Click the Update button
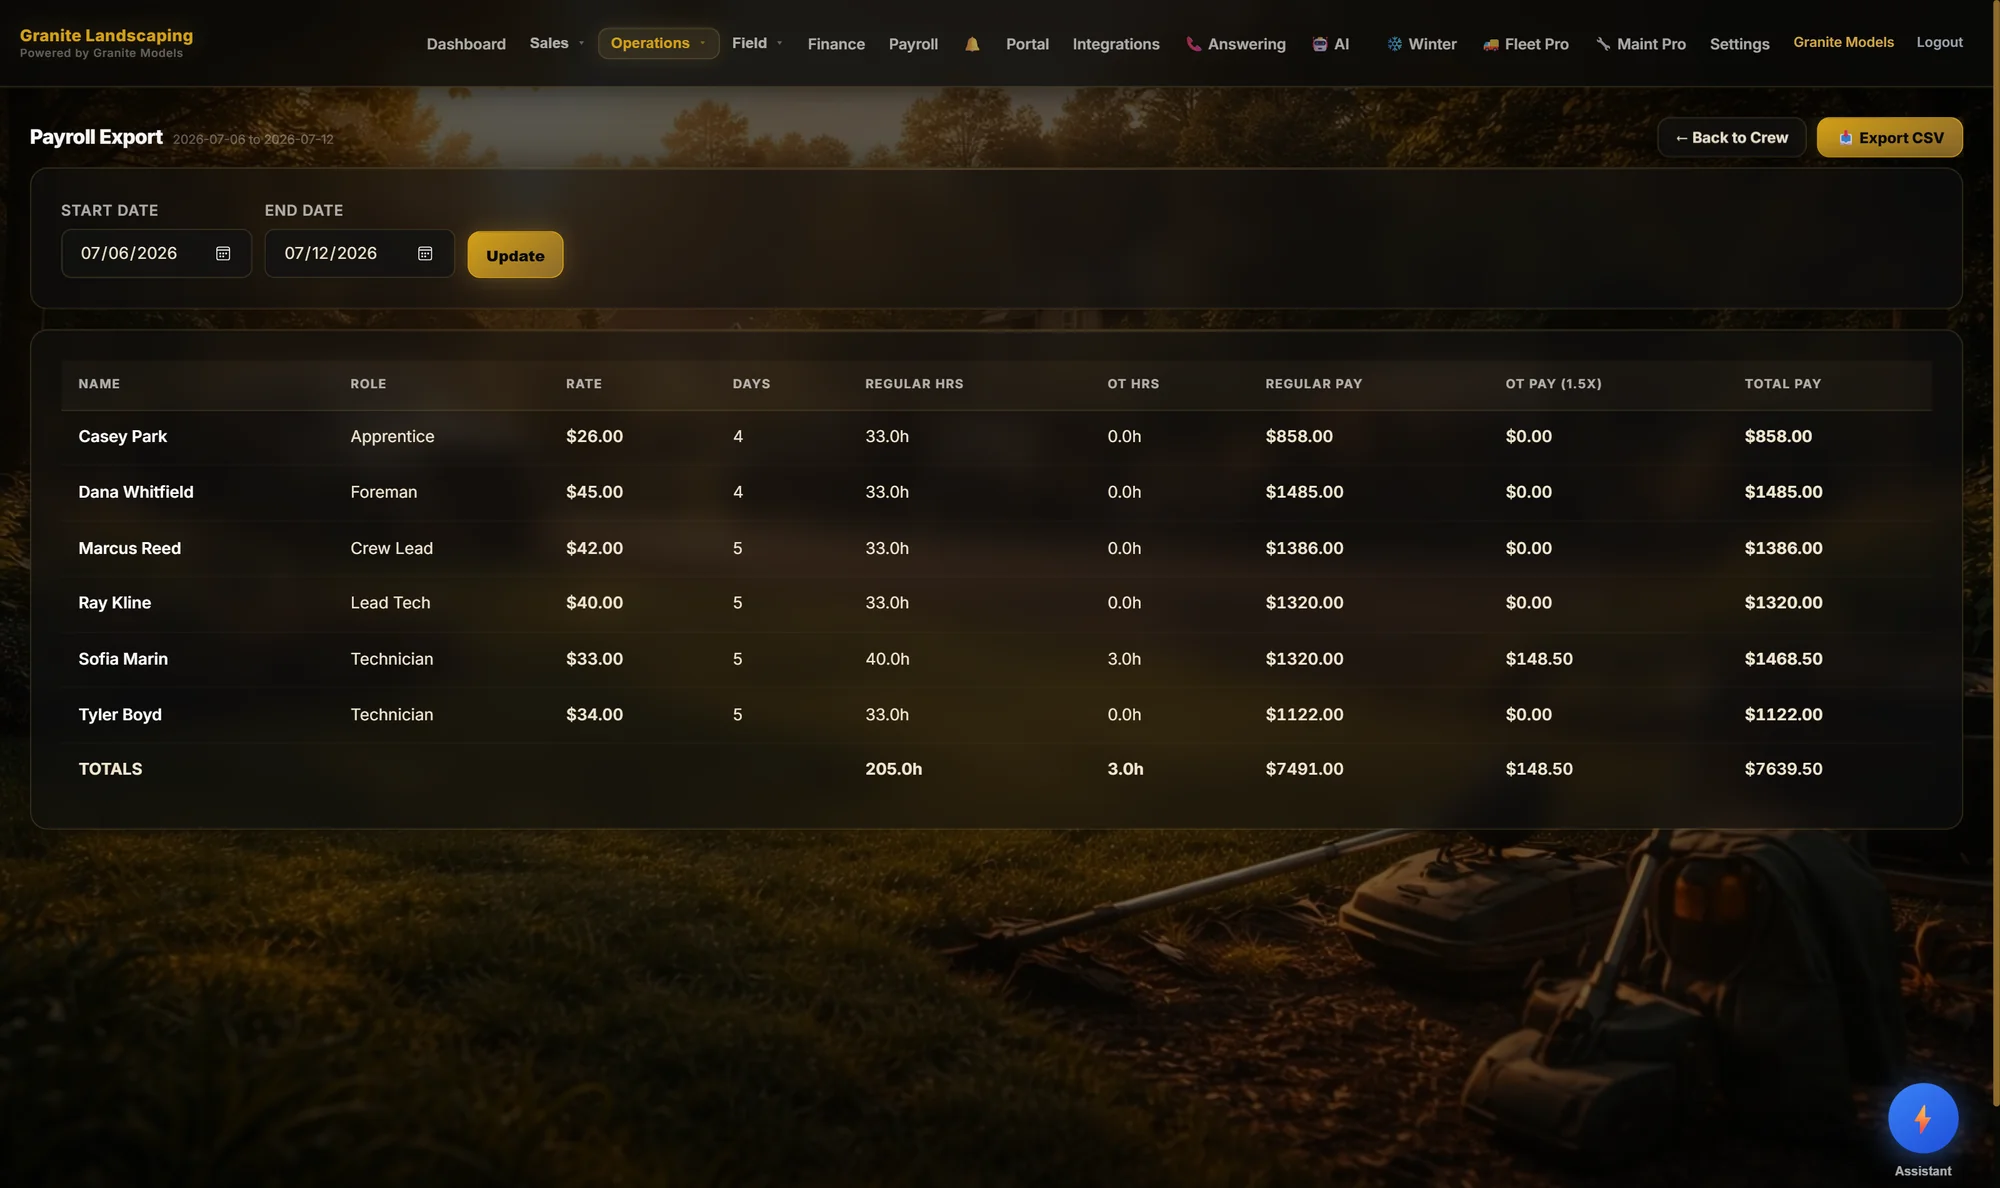The image size is (2000, 1188). [515, 255]
